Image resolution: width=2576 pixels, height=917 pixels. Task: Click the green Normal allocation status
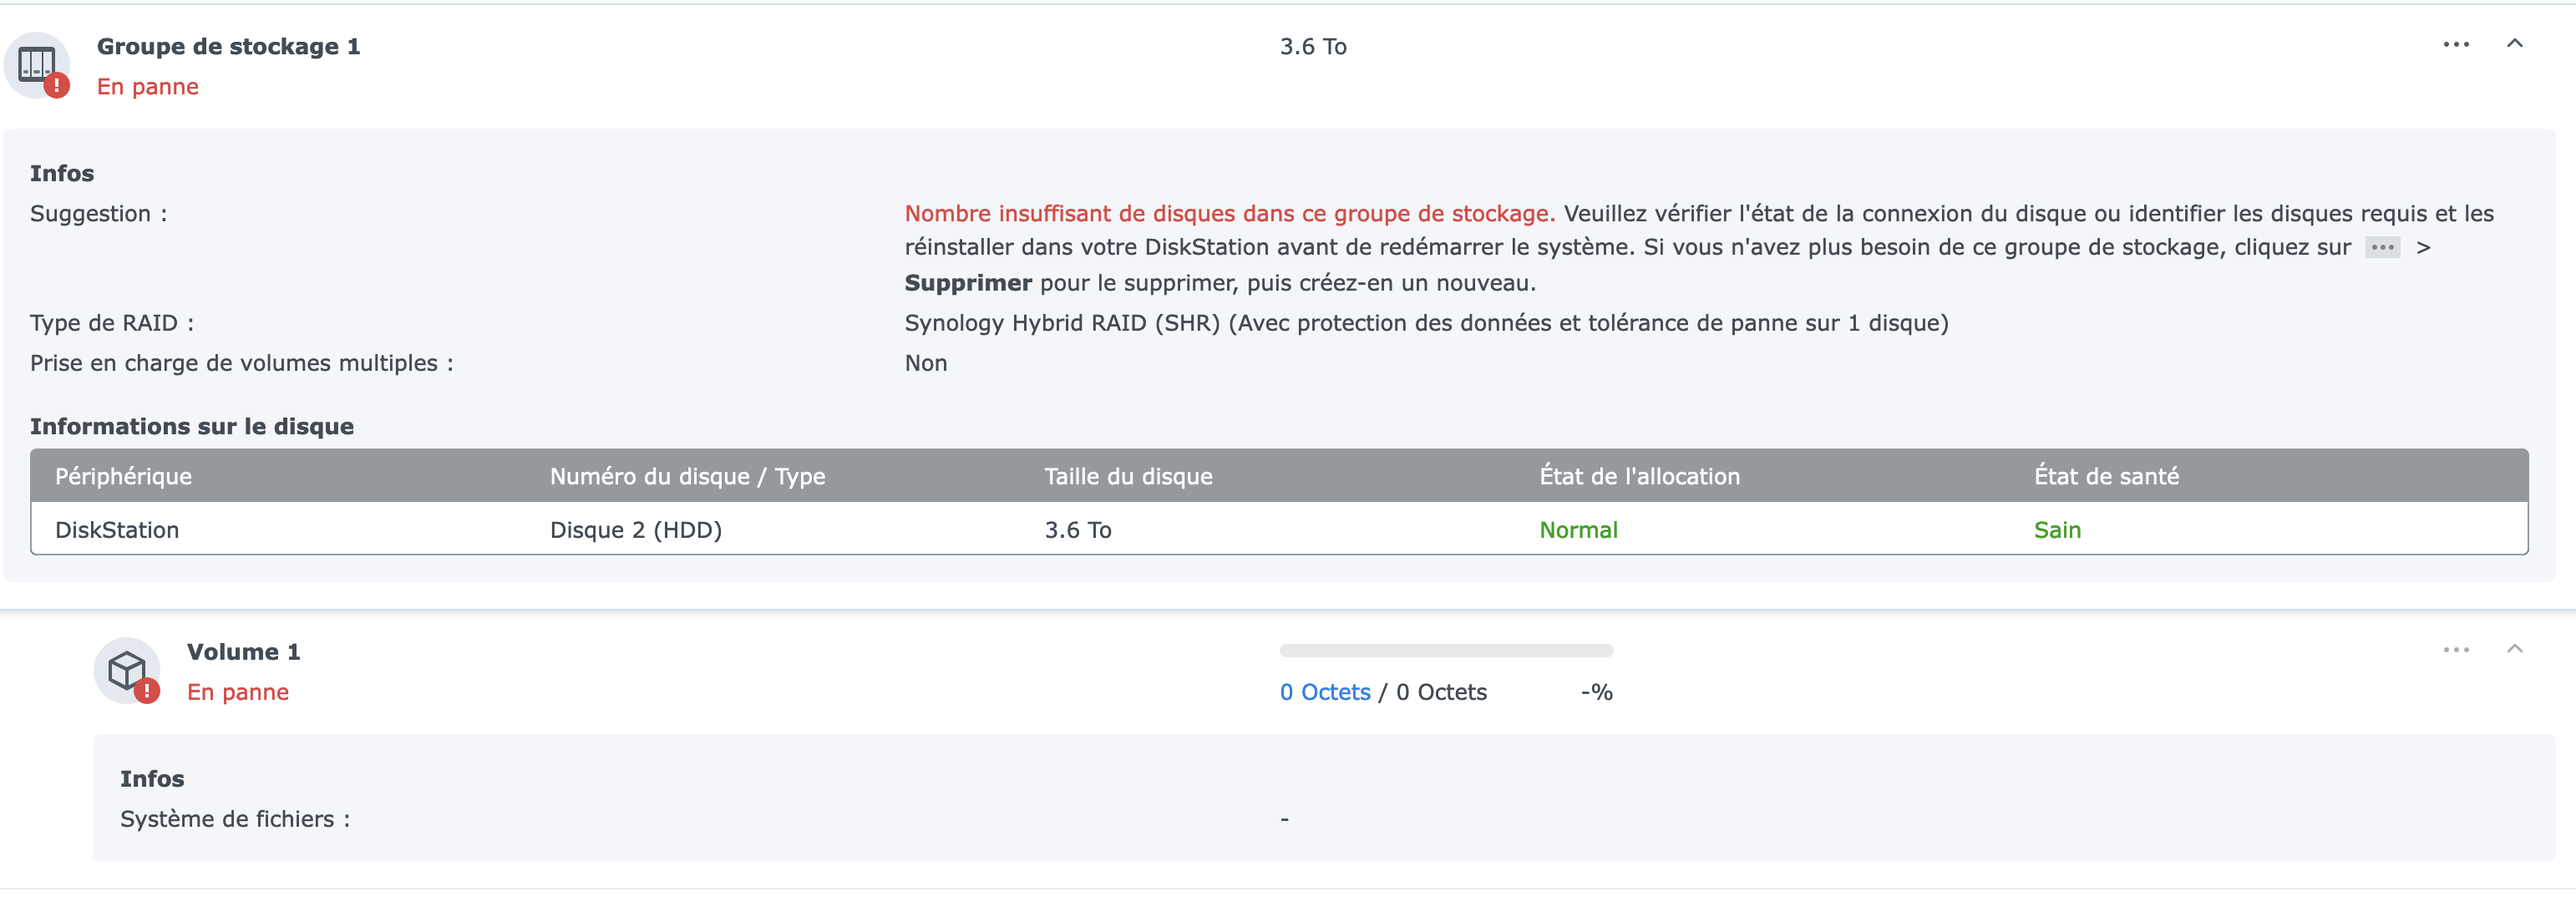(1578, 530)
